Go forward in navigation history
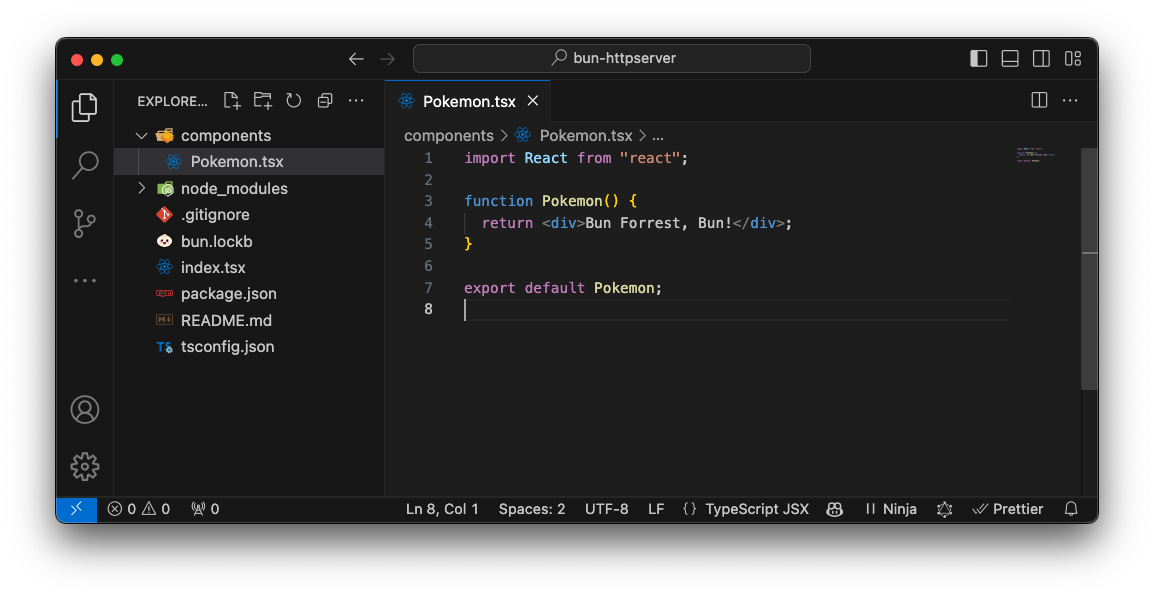Image resolution: width=1154 pixels, height=597 pixels. [x=387, y=59]
